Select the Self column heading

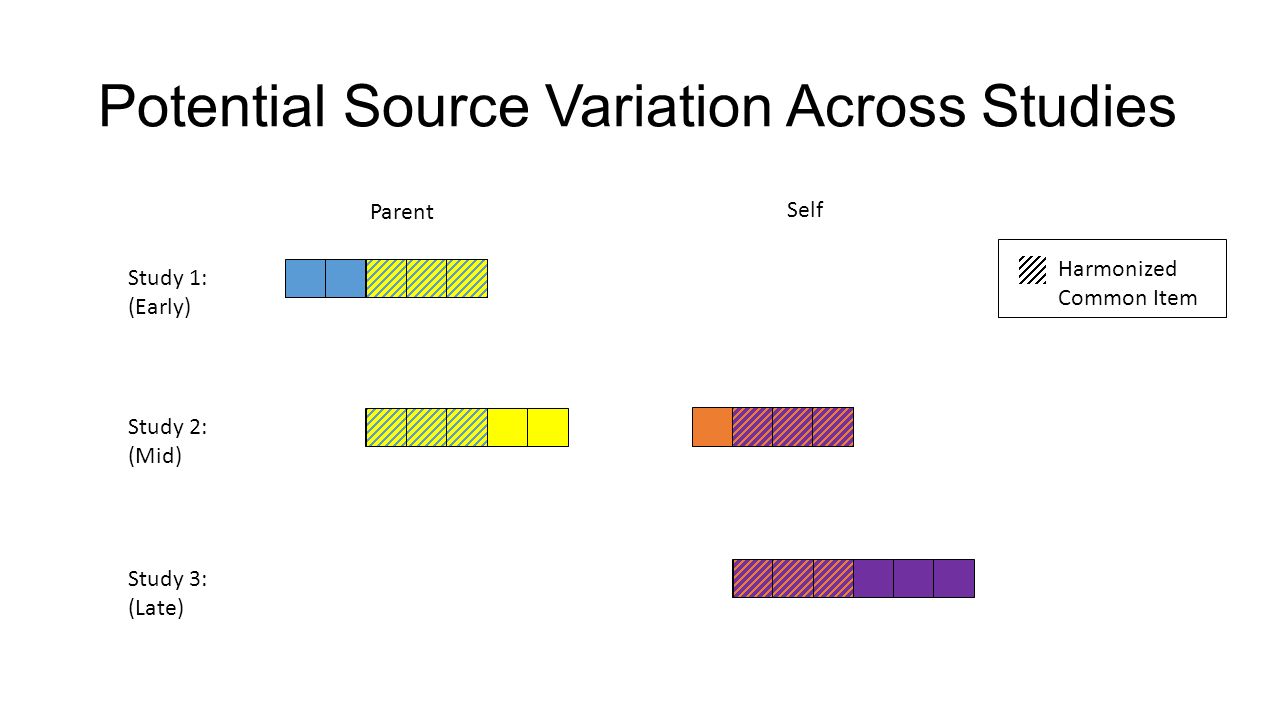click(805, 210)
